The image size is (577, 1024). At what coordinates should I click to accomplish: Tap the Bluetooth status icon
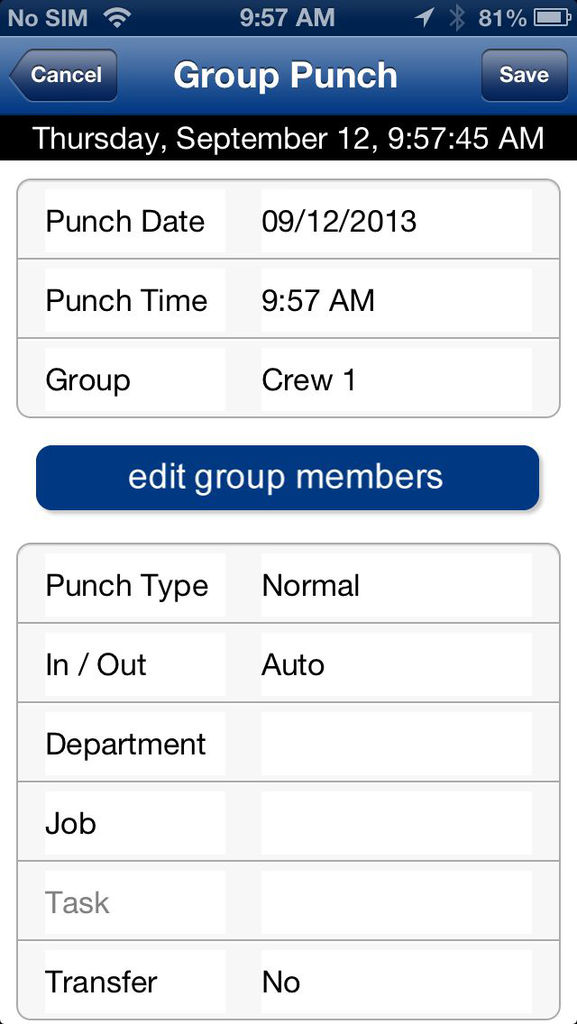pos(456,18)
